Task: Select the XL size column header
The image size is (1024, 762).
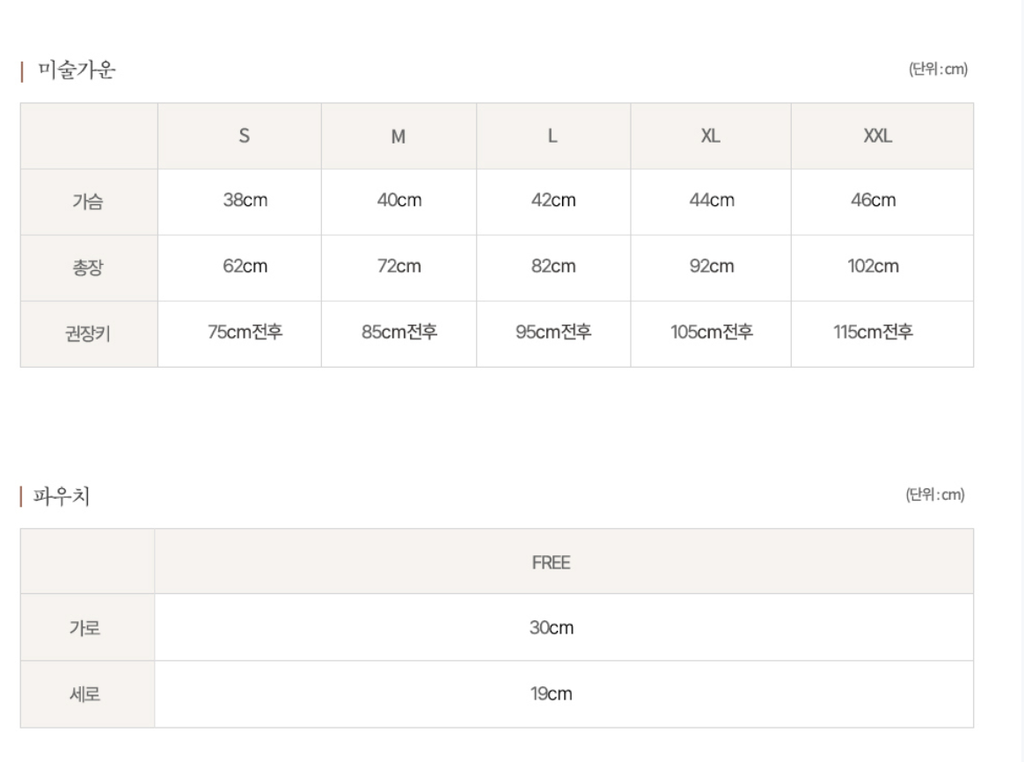Action: point(710,136)
